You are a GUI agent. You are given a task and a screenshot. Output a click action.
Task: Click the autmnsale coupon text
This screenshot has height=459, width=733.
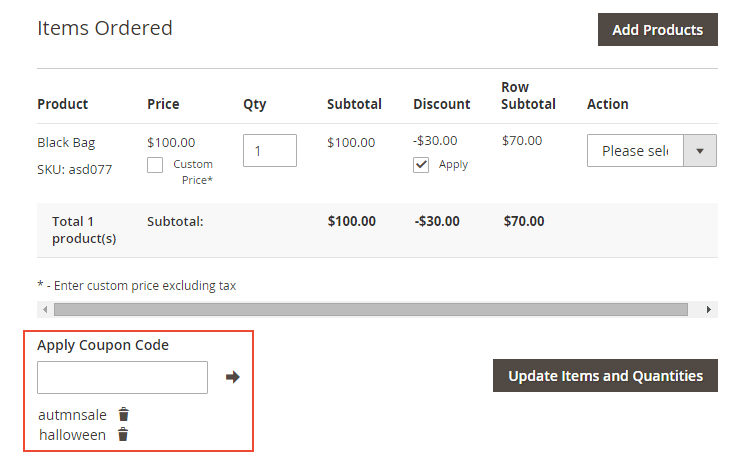(72, 415)
